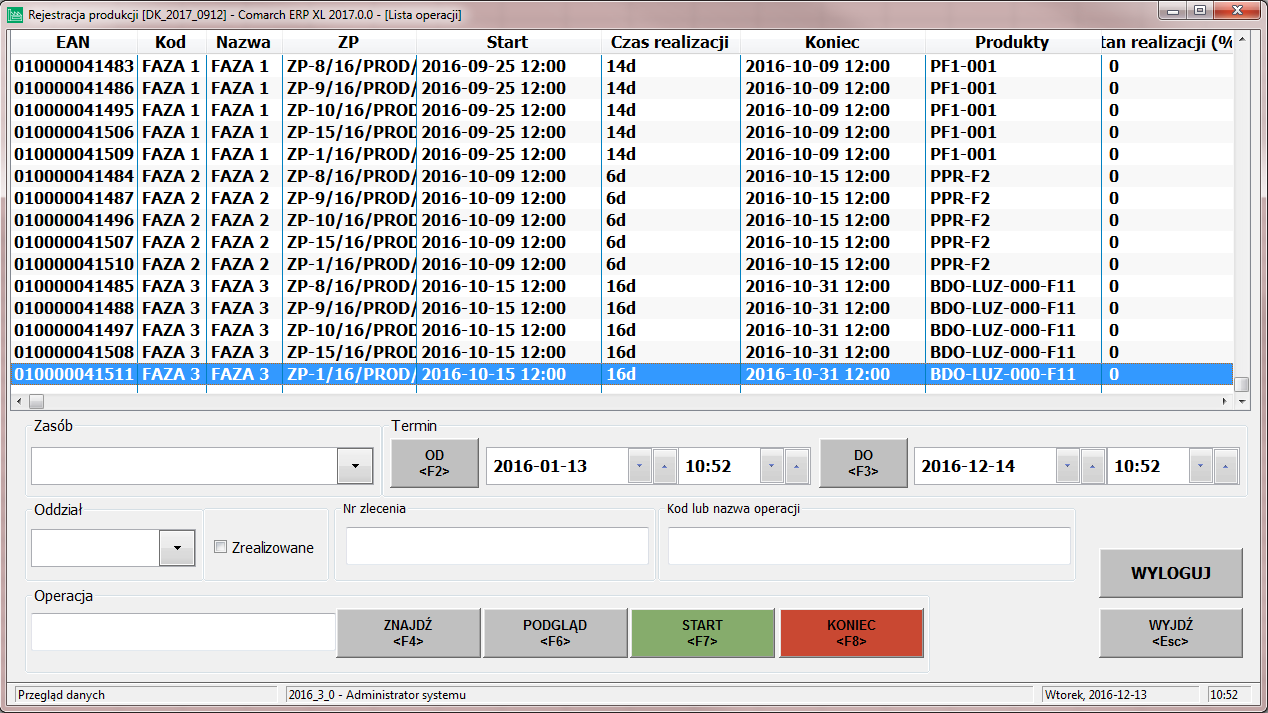
Task: Decrease the OD start time 10:52
Action: (772, 466)
